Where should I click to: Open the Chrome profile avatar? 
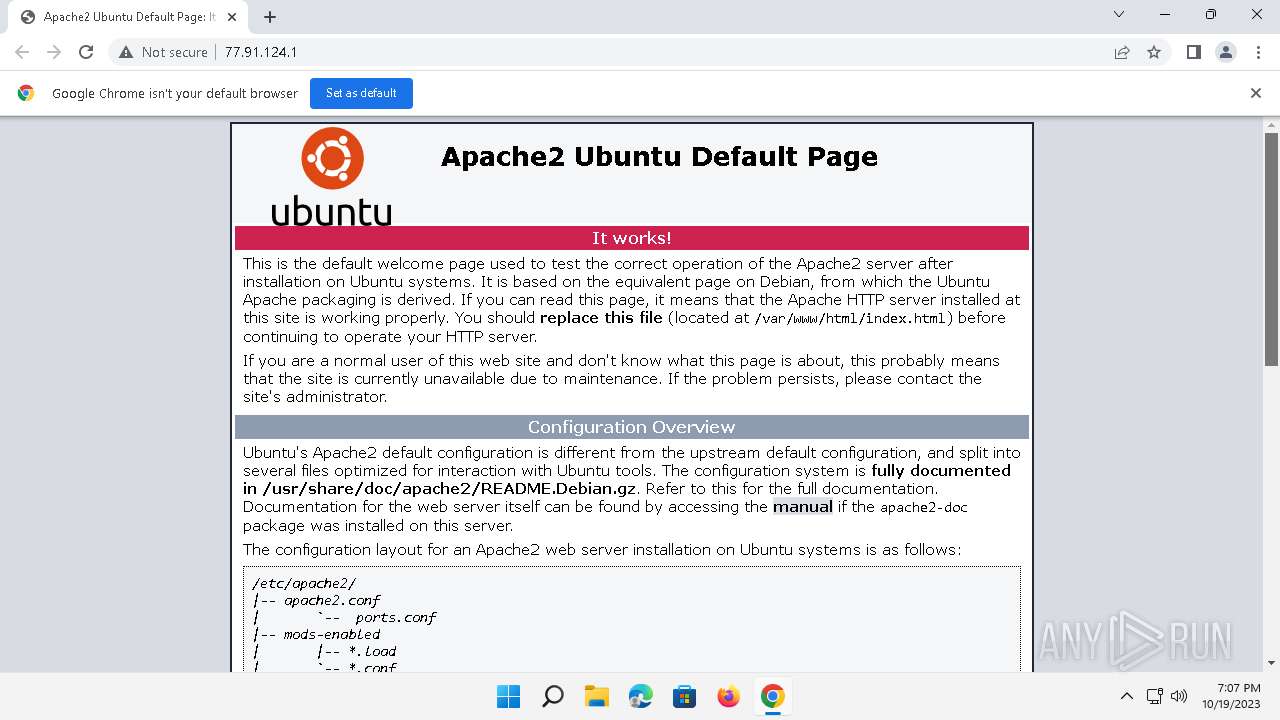tap(1225, 52)
